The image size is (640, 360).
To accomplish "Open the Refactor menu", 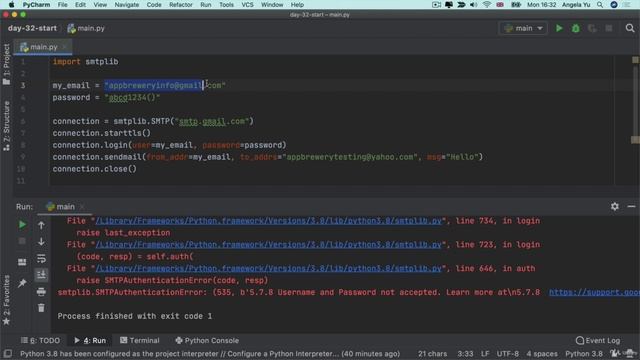I will coord(180,5).
